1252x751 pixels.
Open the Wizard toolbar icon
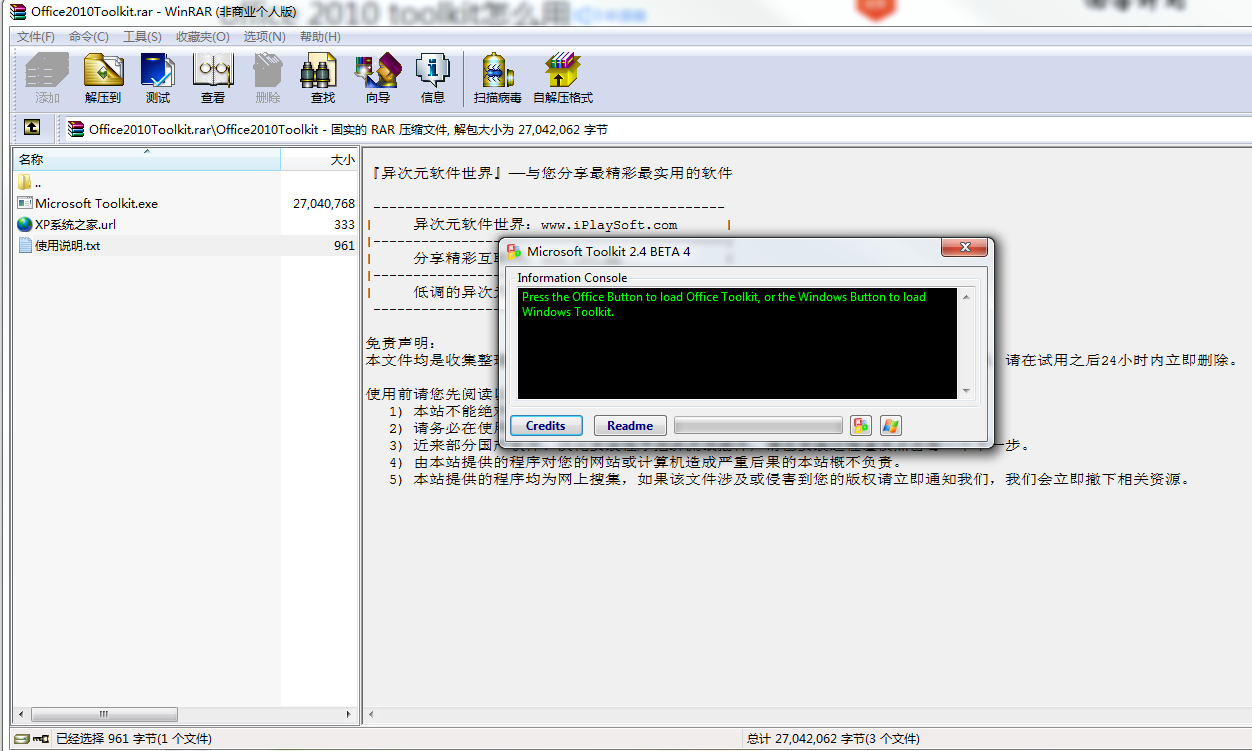378,78
